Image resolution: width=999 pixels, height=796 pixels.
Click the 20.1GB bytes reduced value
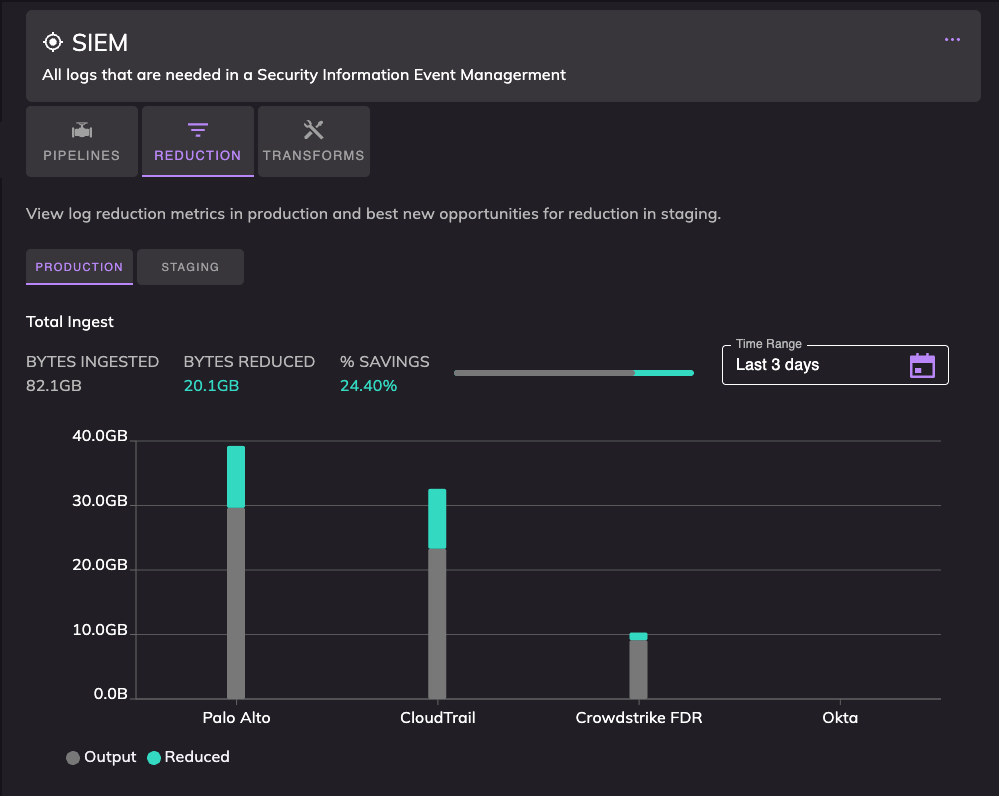[211, 386]
